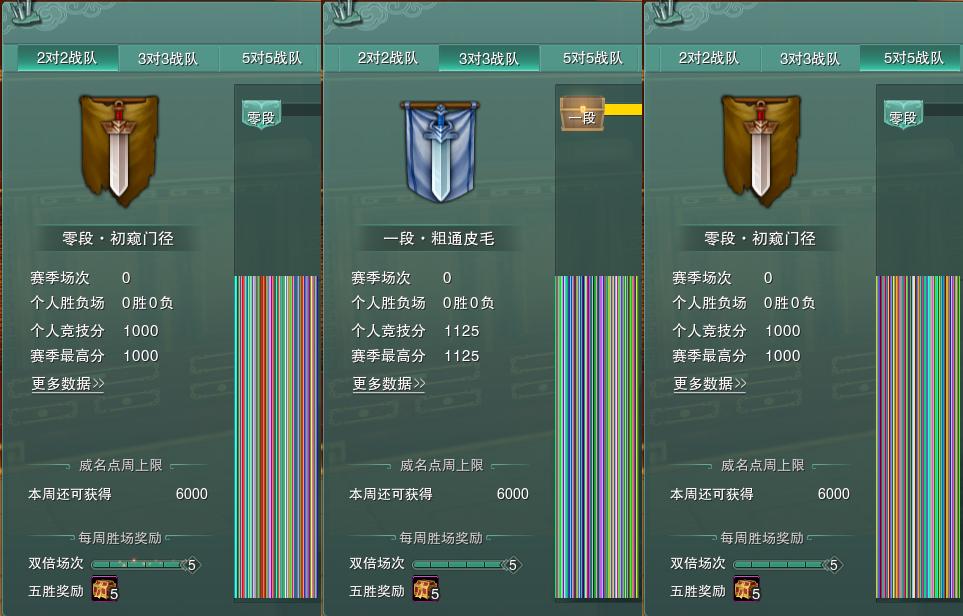963x616 pixels.
Task: Switch to 3对3战队 tab in left panel
Action: pyautogui.click(x=168, y=58)
